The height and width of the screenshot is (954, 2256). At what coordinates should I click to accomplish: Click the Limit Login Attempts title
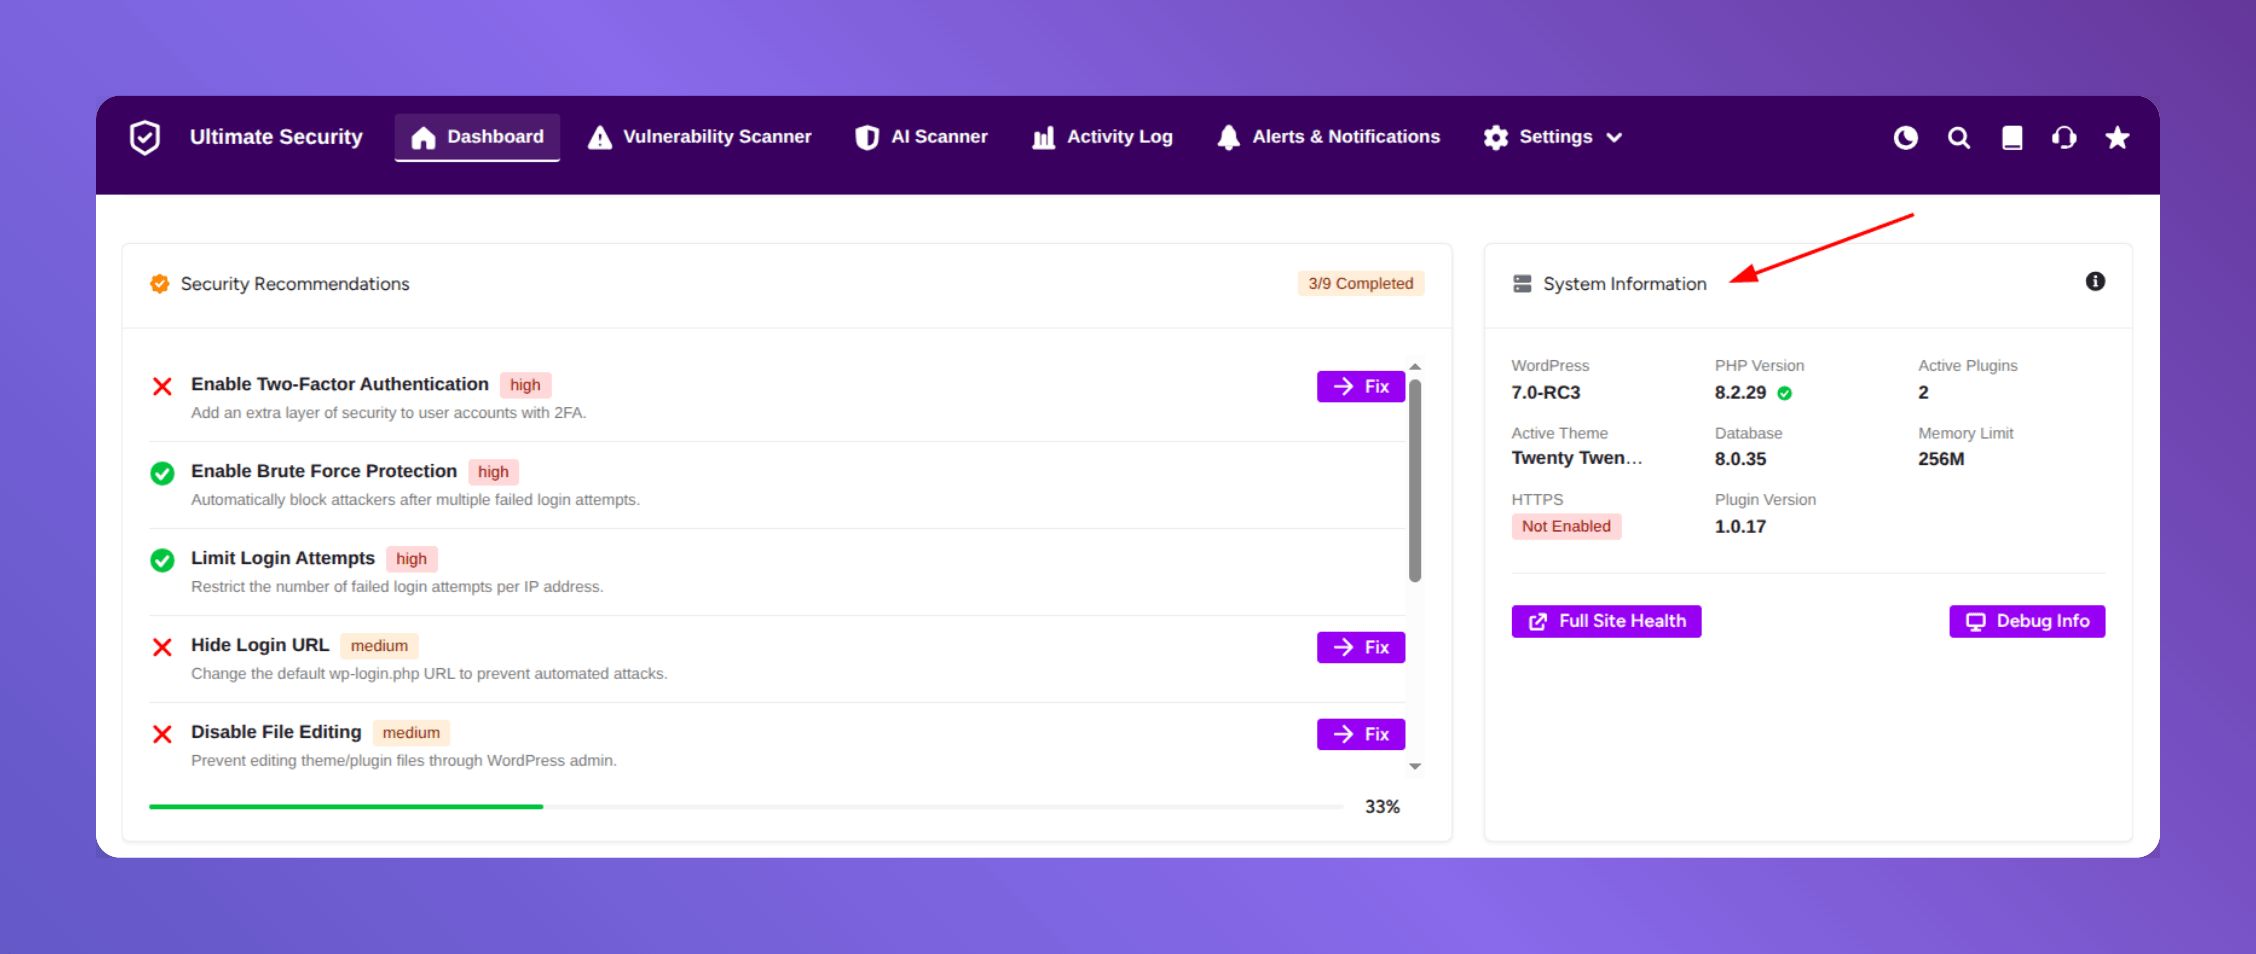(x=283, y=559)
